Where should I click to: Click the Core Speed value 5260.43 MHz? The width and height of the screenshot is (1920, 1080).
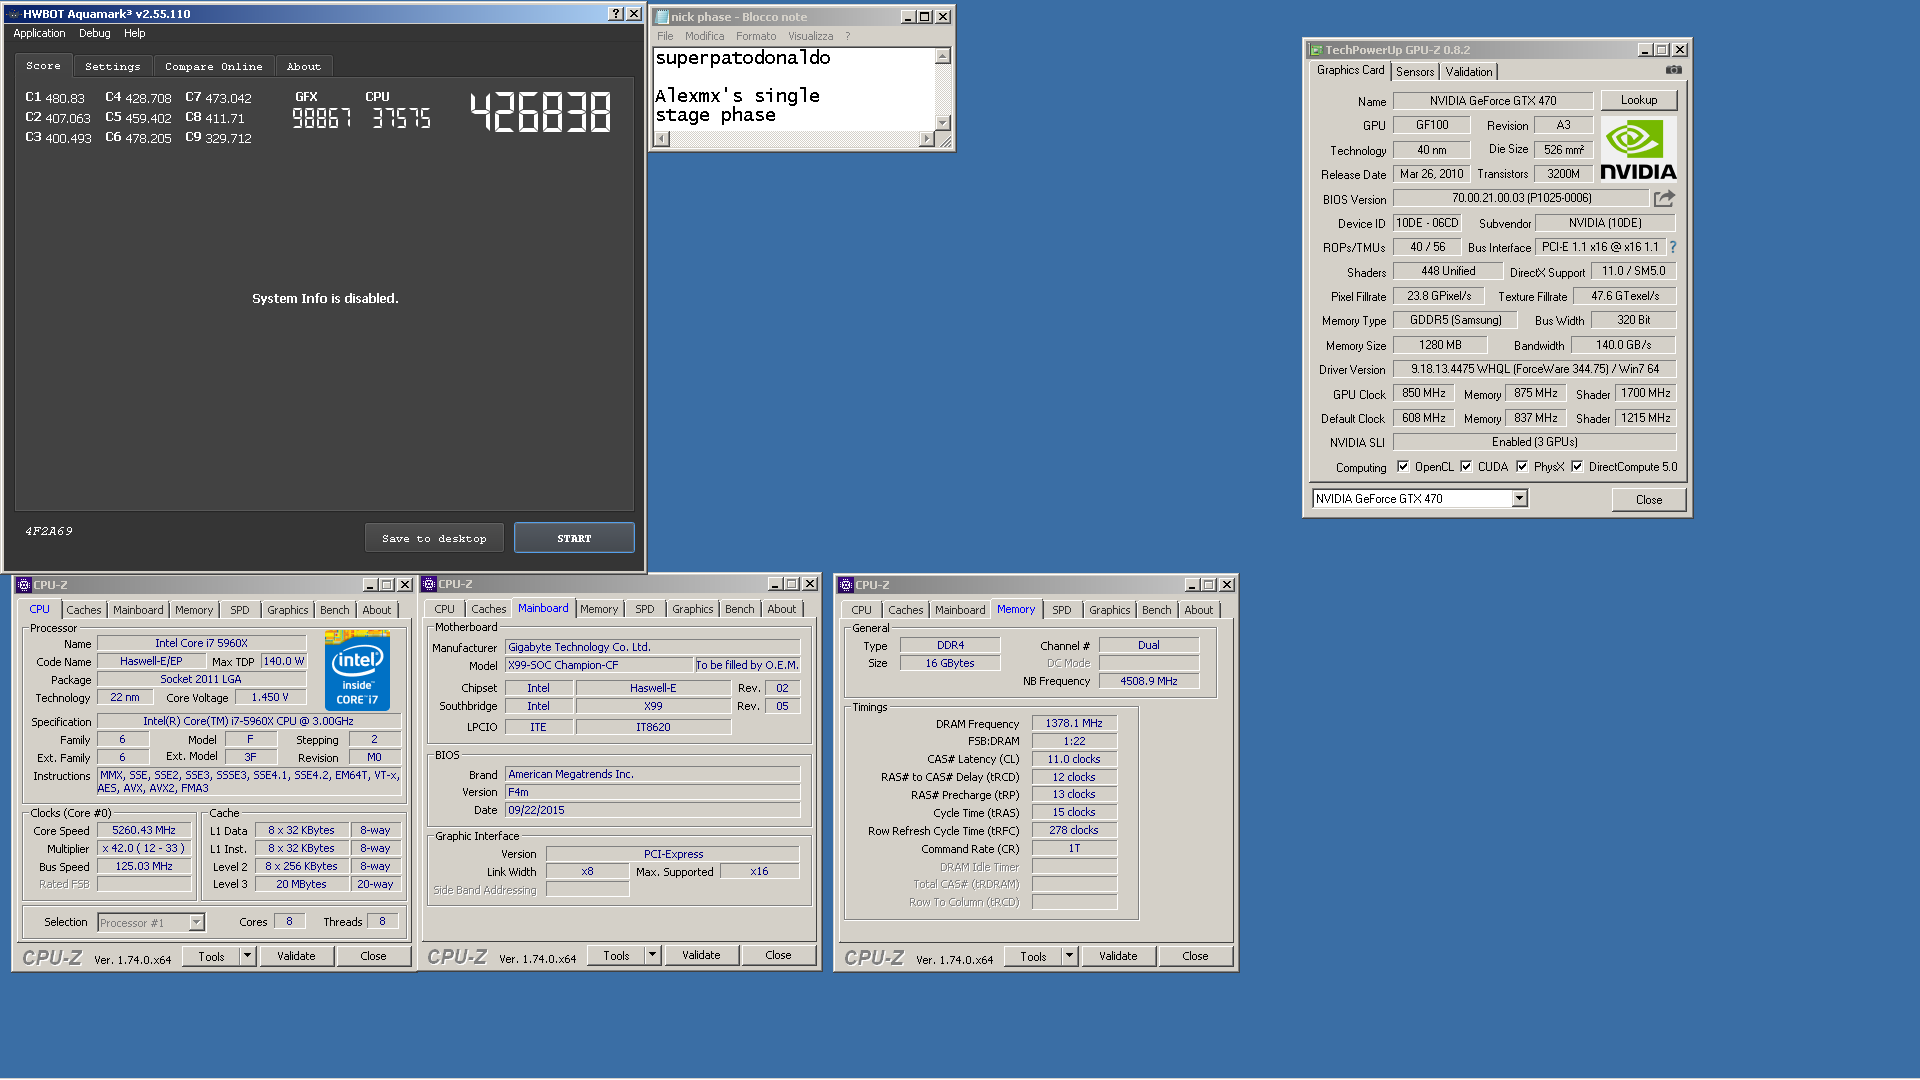point(144,831)
